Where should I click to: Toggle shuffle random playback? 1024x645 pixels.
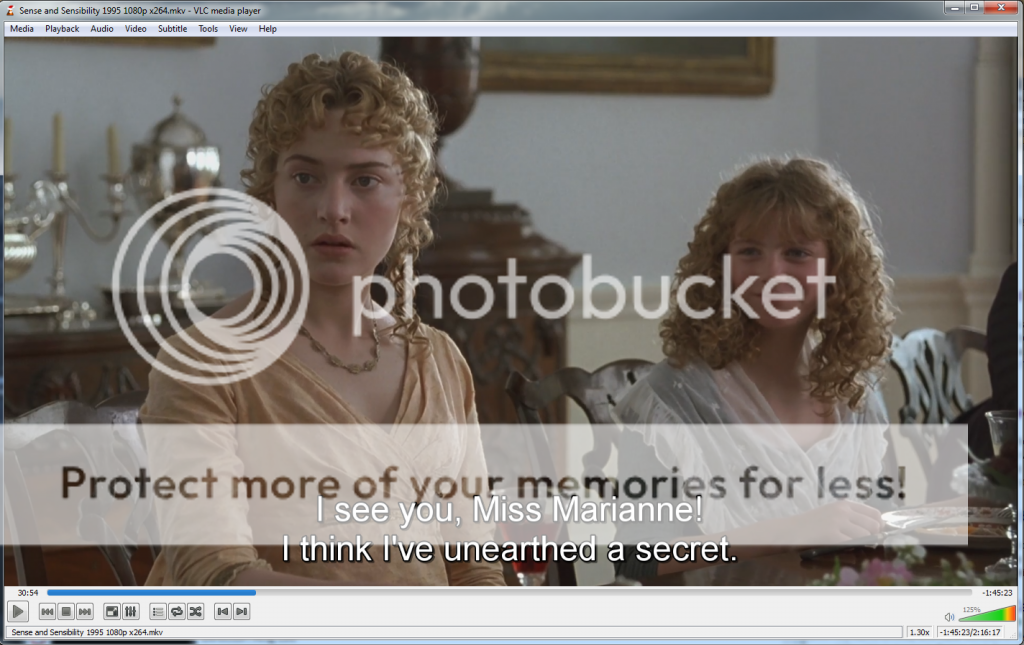pos(195,612)
